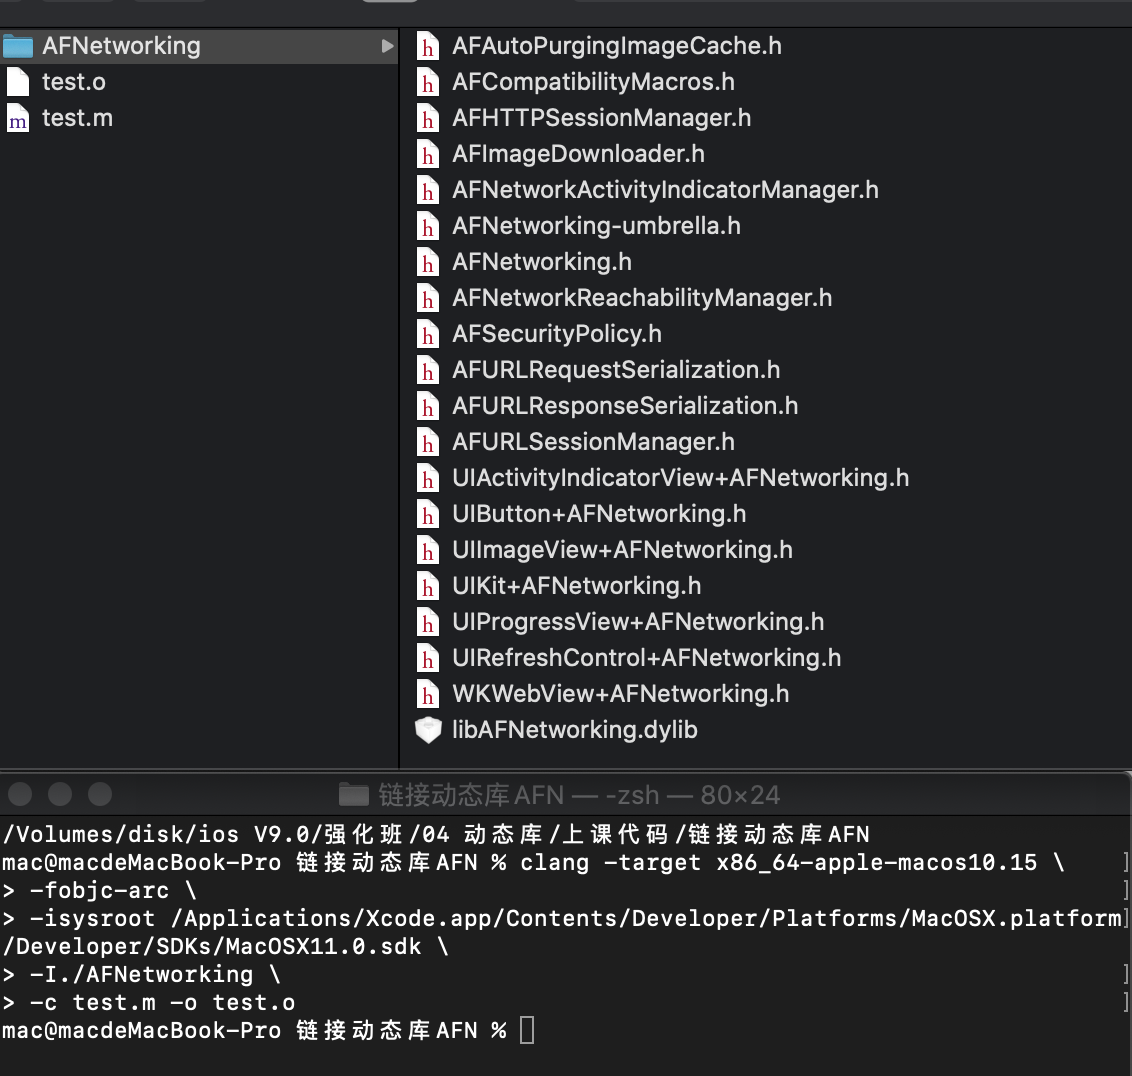Click the WKWebView+AFNetworking.h header icon
This screenshot has width=1132, height=1076.
[x=428, y=694]
